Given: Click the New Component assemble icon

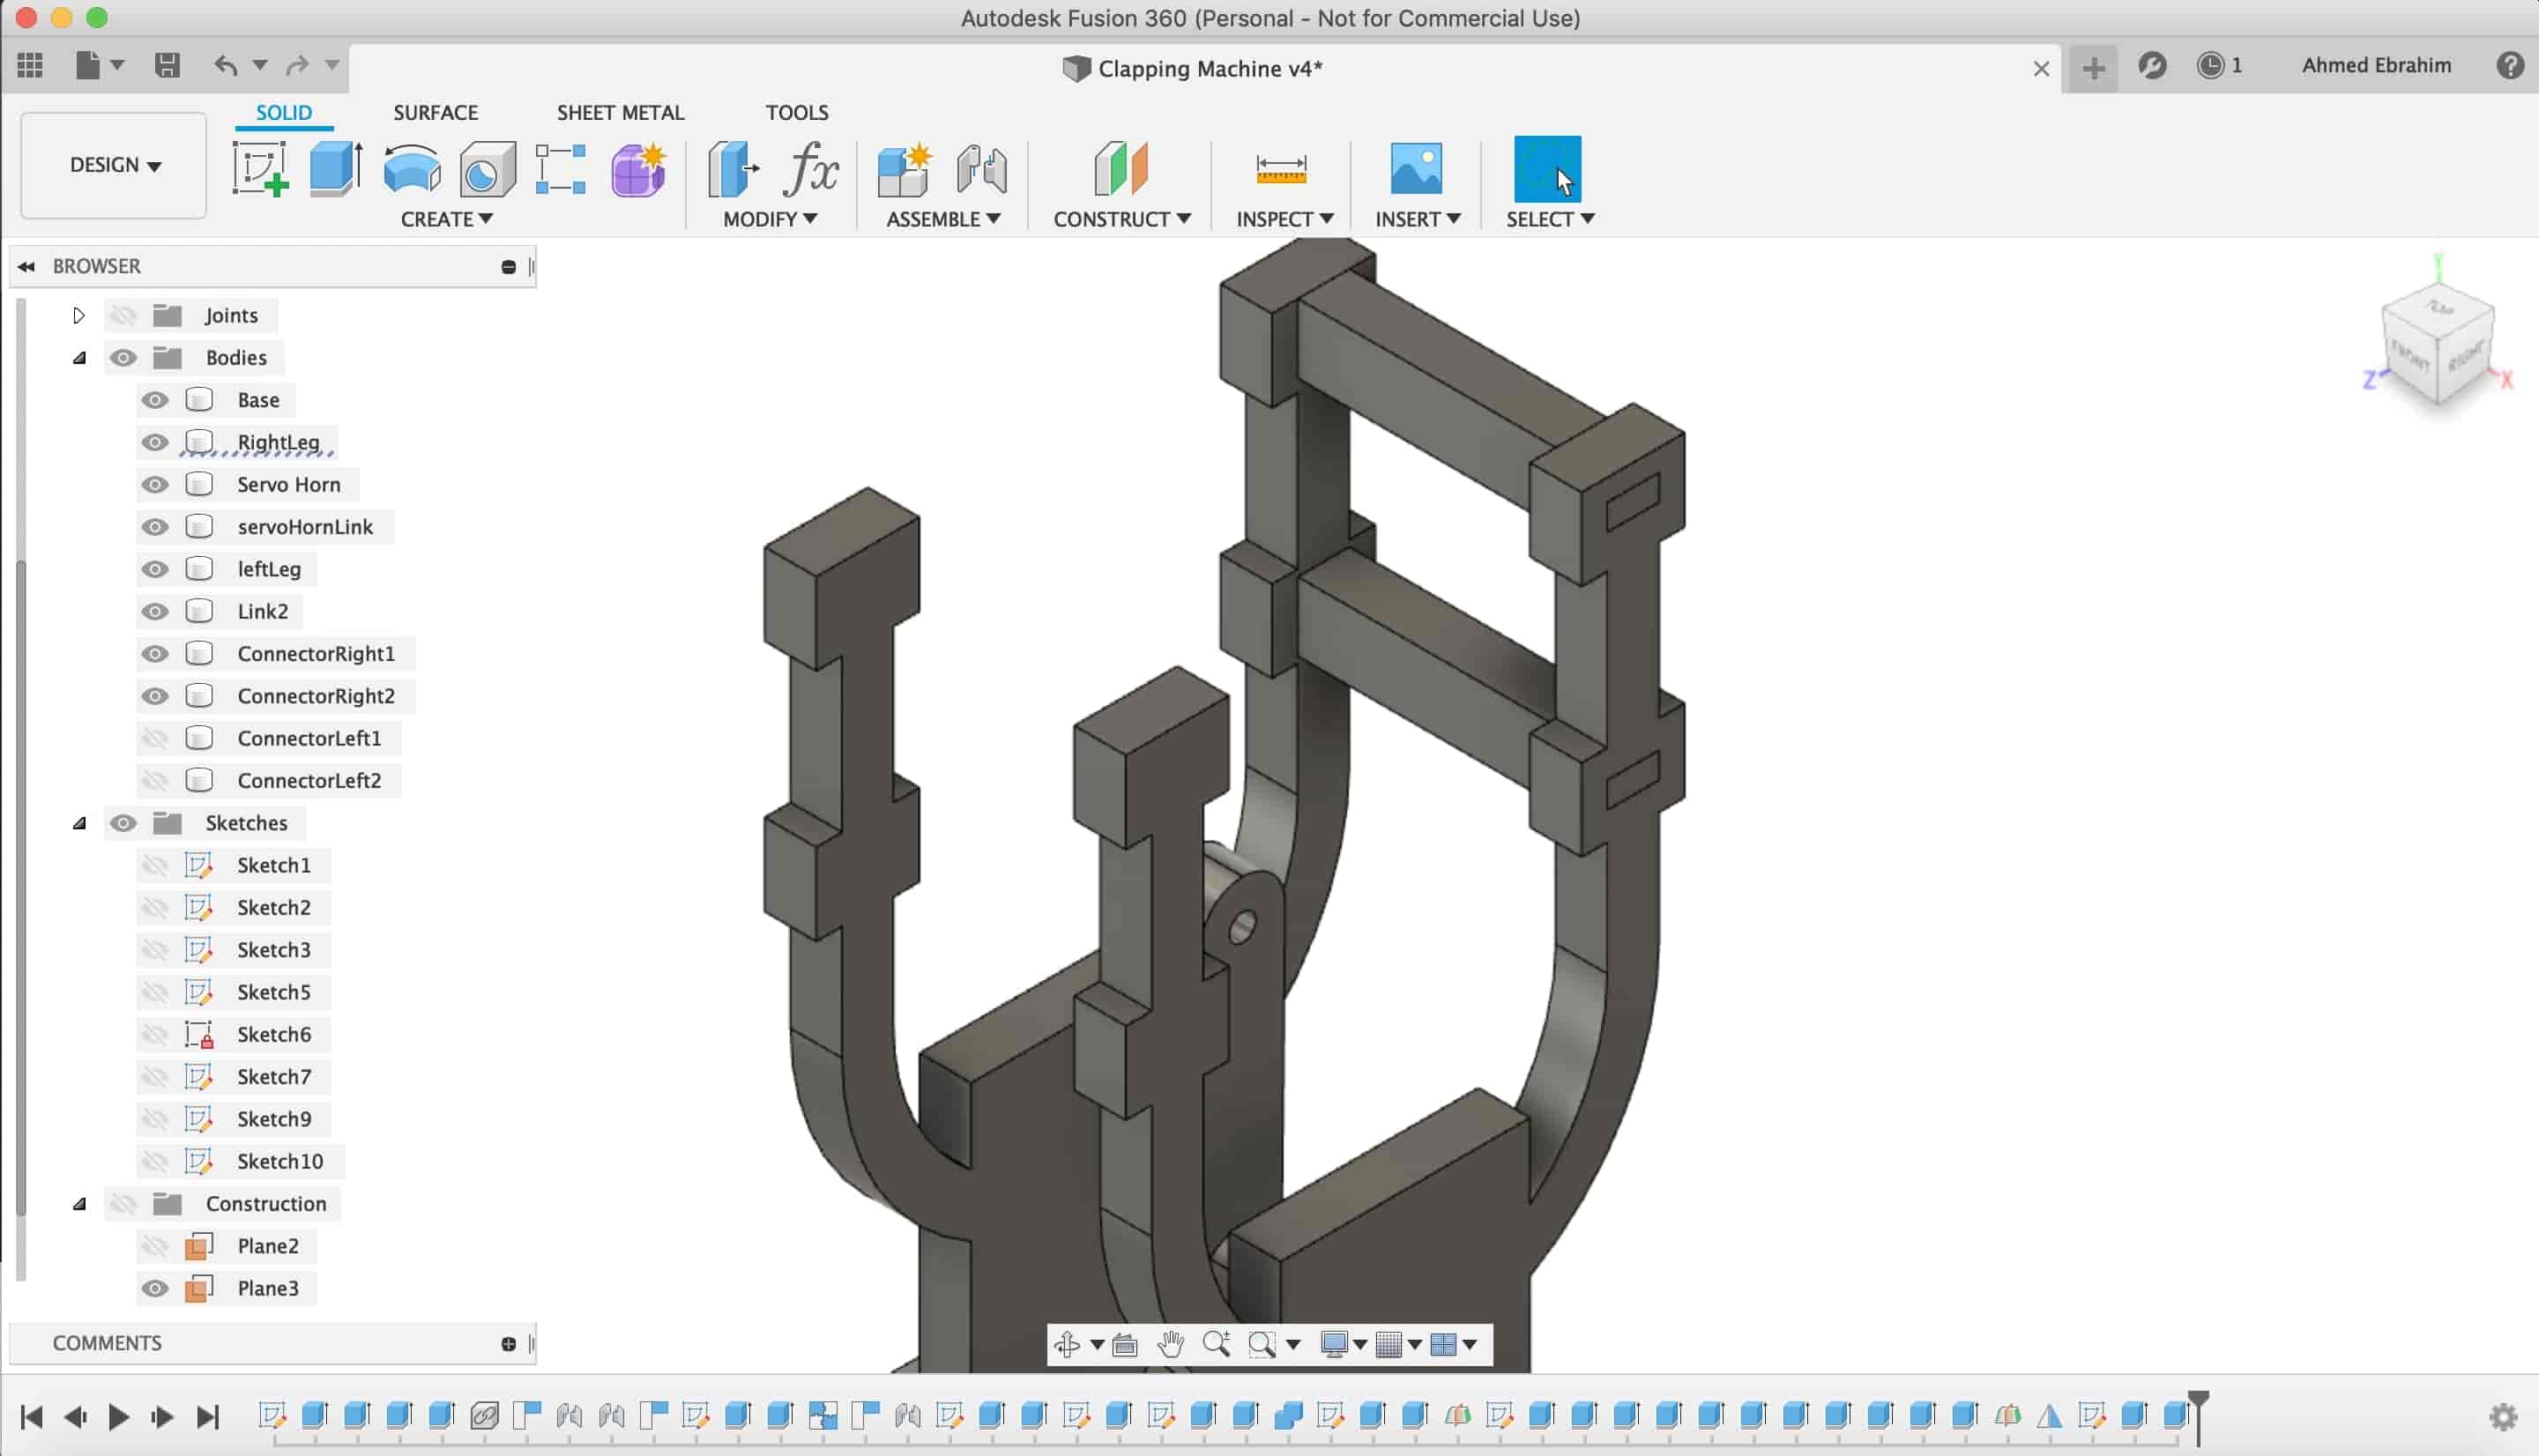Looking at the screenshot, I should point(904,168).
